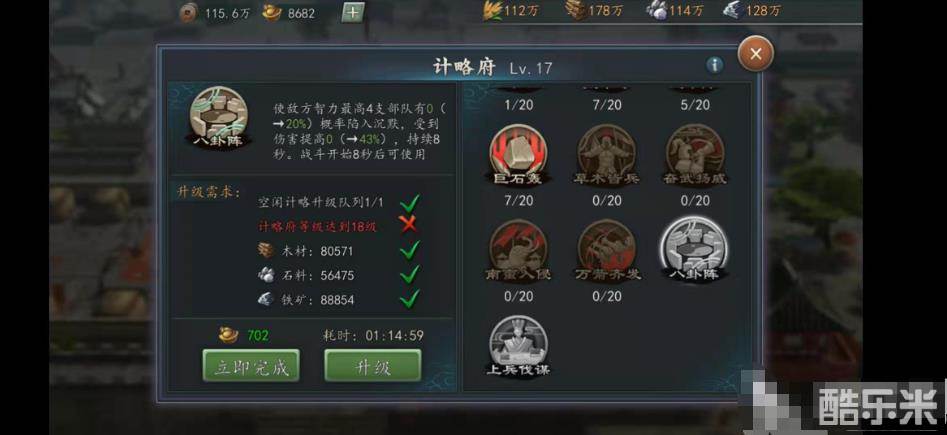Select the 南蛮入侵 skill icon
This screenshot has width=947, height=435.
point(518,251)
